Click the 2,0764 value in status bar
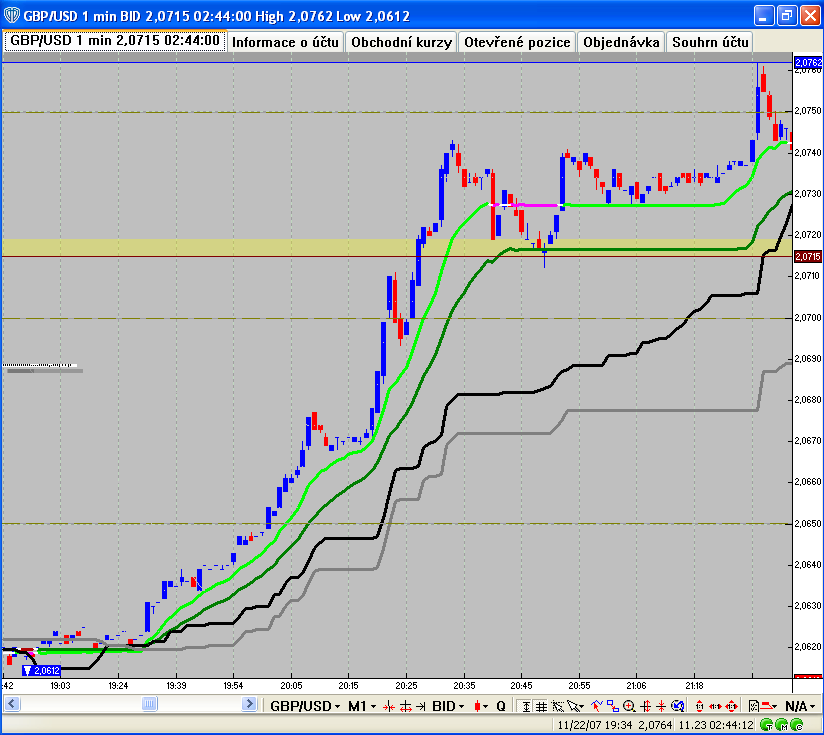The width and height of the screenshot is (824, 735). click(x=655, y=725)
